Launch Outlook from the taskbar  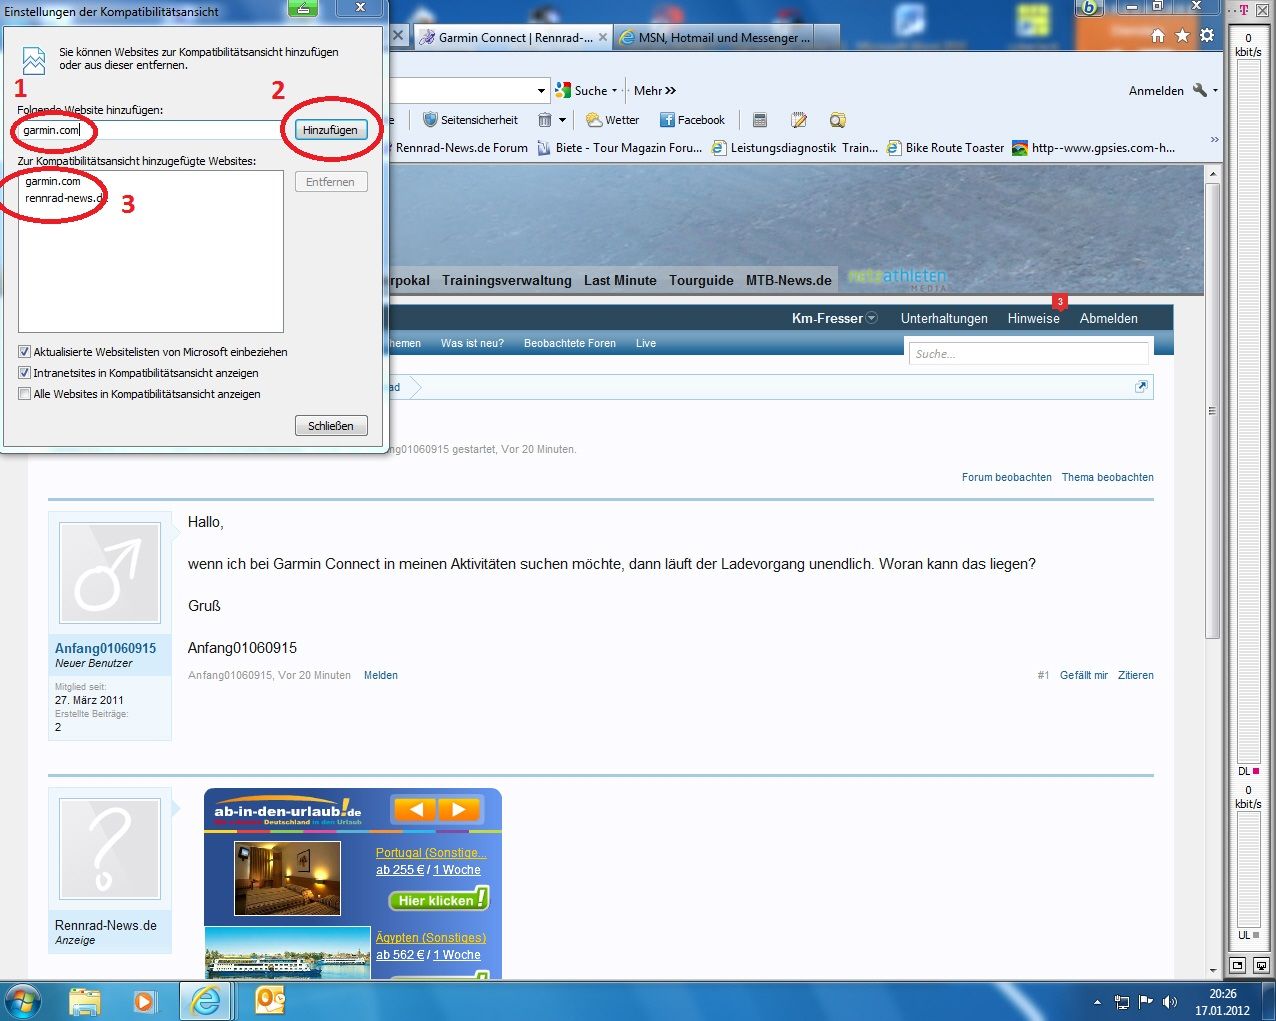(x=270, y=1000)
